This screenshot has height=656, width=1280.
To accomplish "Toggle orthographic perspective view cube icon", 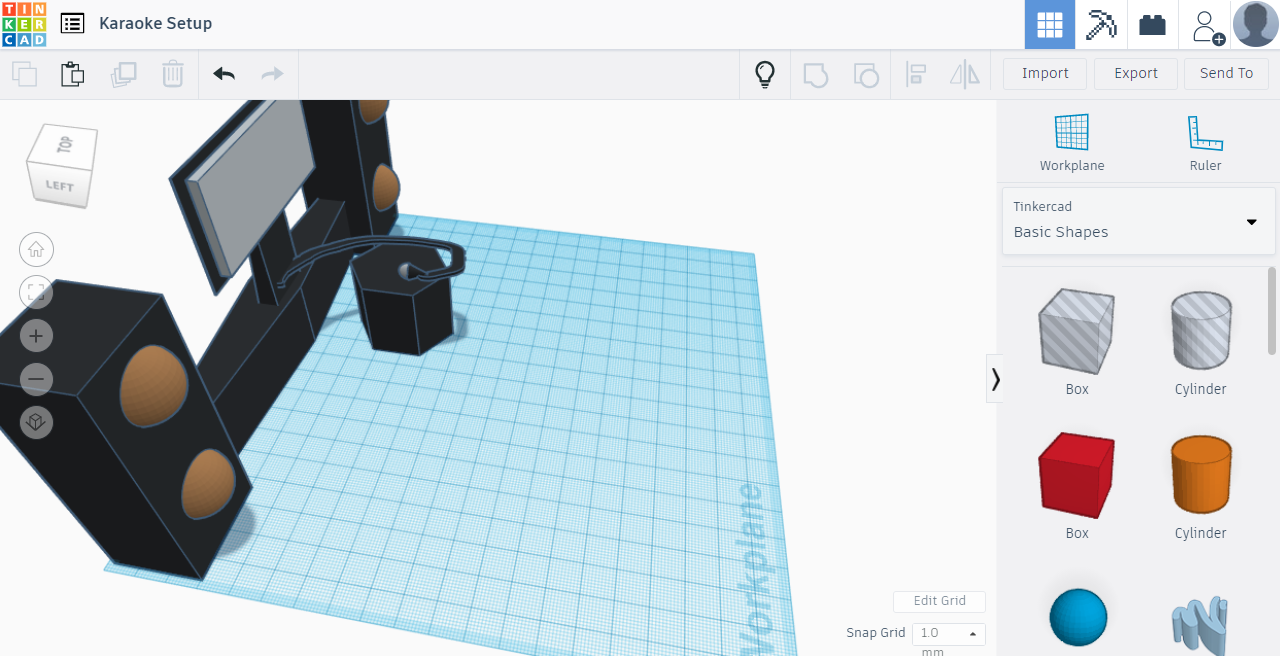I will tap(37, 422).
